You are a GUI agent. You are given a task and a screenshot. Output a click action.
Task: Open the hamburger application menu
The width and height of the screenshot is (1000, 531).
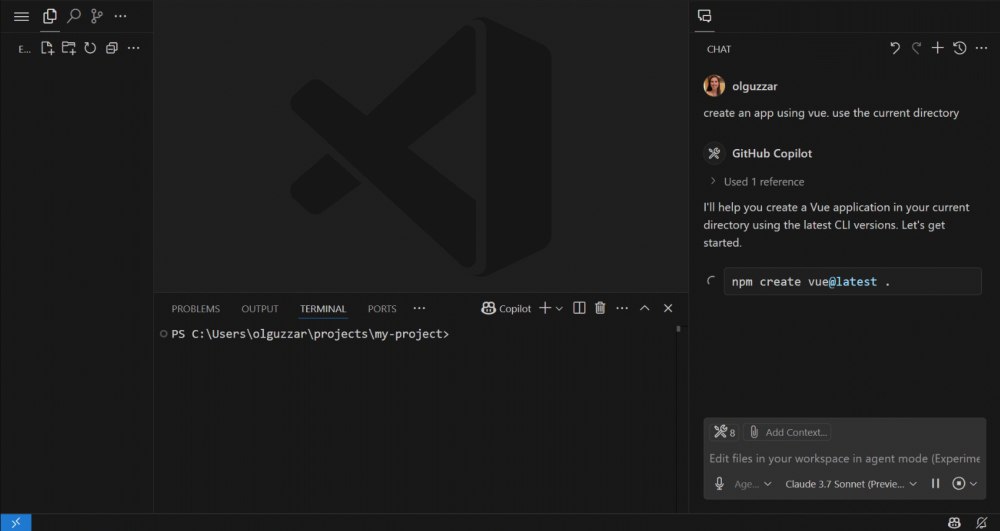pyautogui.click(x=21, y=17)
